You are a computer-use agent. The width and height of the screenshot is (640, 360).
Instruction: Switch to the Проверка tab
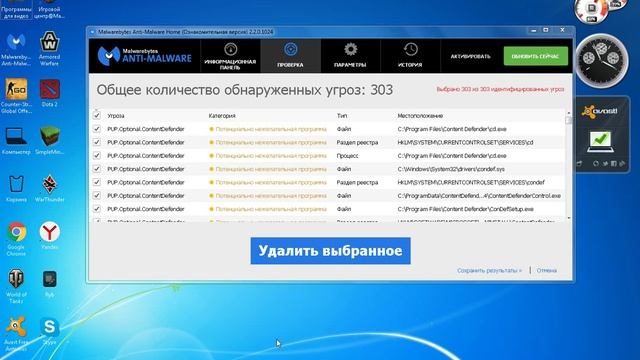tap(290, 56)
